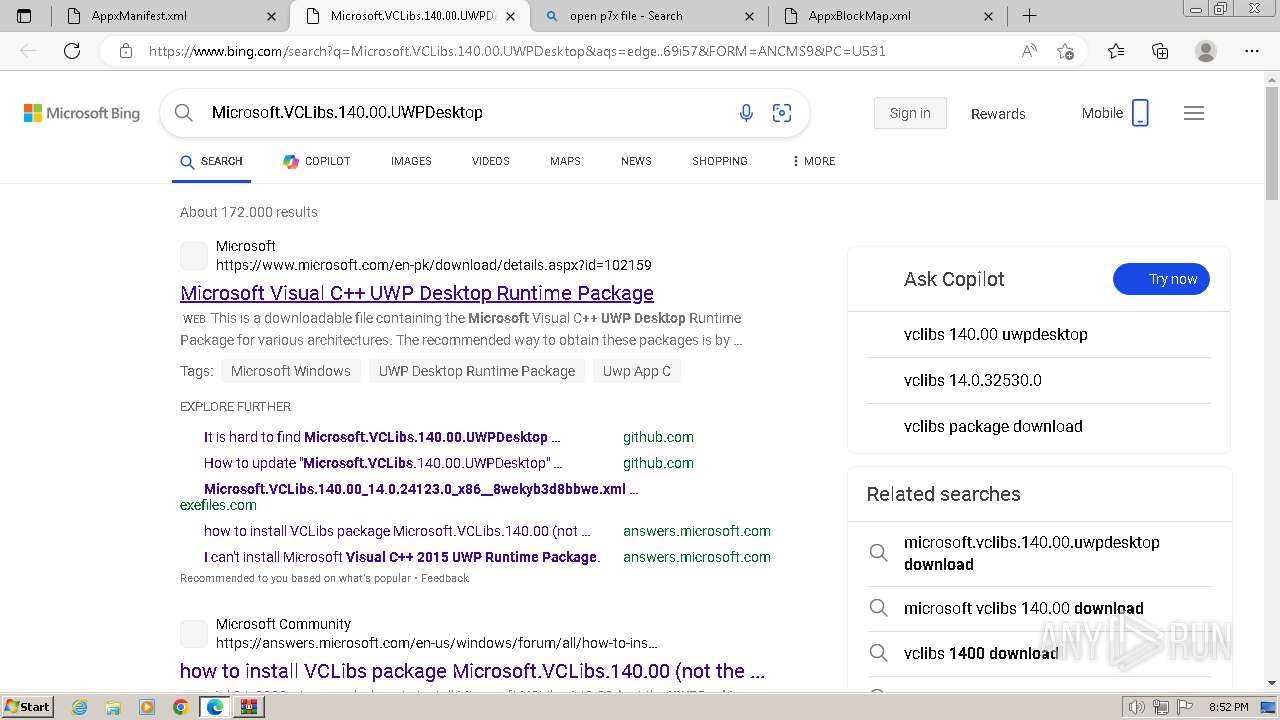
Task: Select the COPILOT search tab
Action: [x=316, y=161]
